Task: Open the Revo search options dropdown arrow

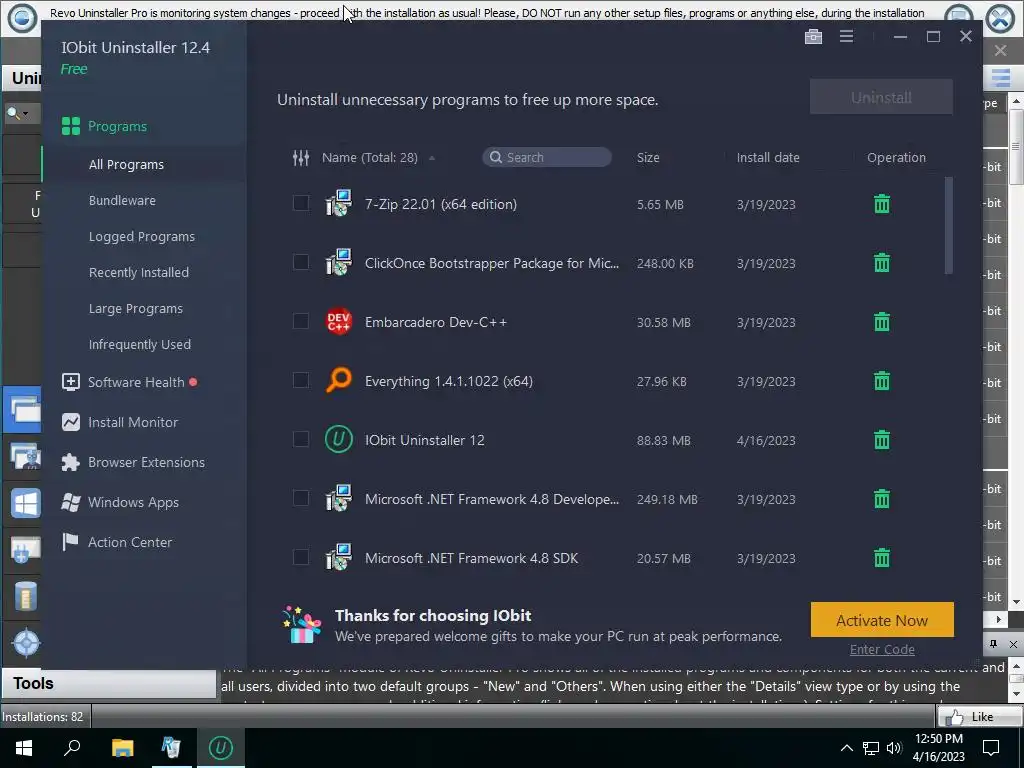Action: tap(25, 114)
